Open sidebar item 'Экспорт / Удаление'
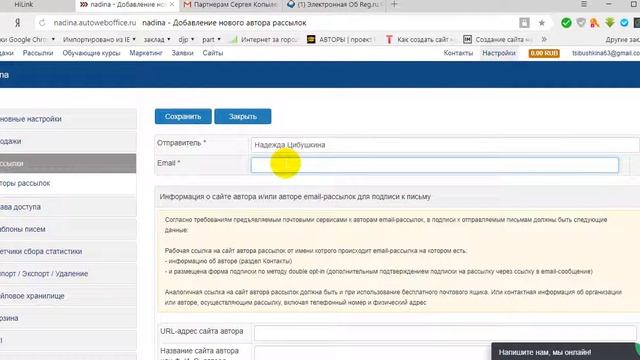This screenshot has width=640, height=360. coord(68,273)
